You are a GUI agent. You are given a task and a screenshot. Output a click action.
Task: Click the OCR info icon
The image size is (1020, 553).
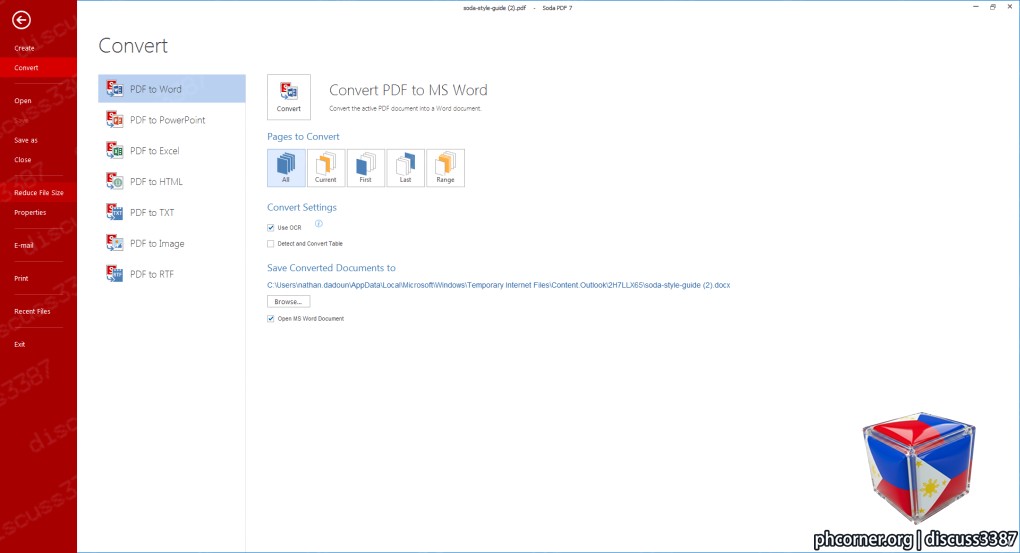(x=319, y=224)
